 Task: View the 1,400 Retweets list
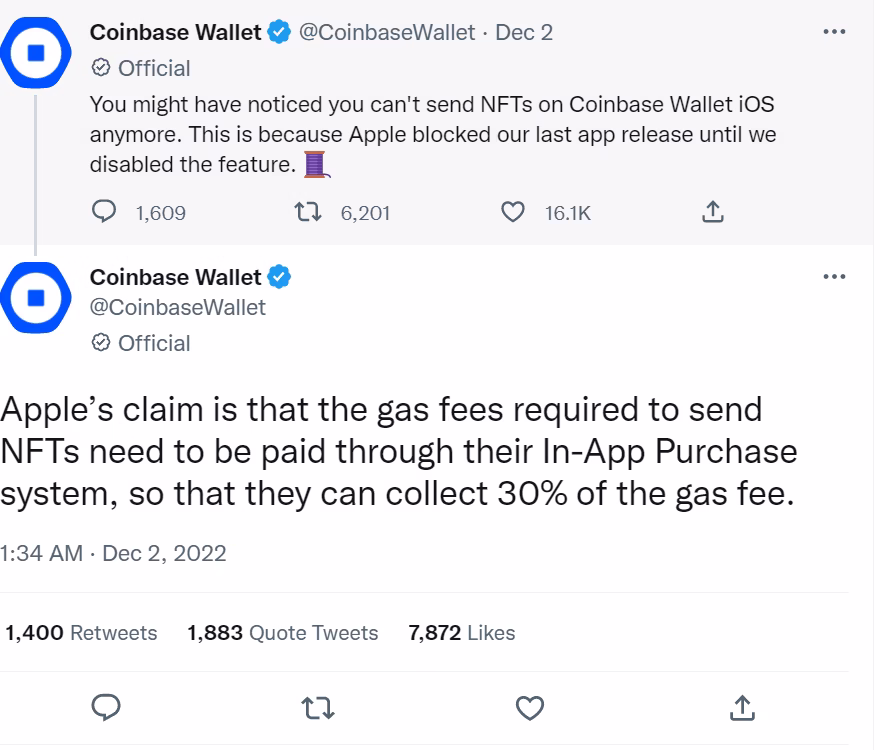pyautogui.click(x=81, y=633)
